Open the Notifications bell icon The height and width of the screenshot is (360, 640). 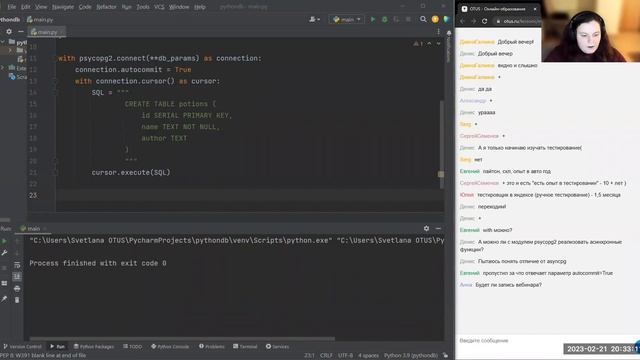(x=449, y=33)
